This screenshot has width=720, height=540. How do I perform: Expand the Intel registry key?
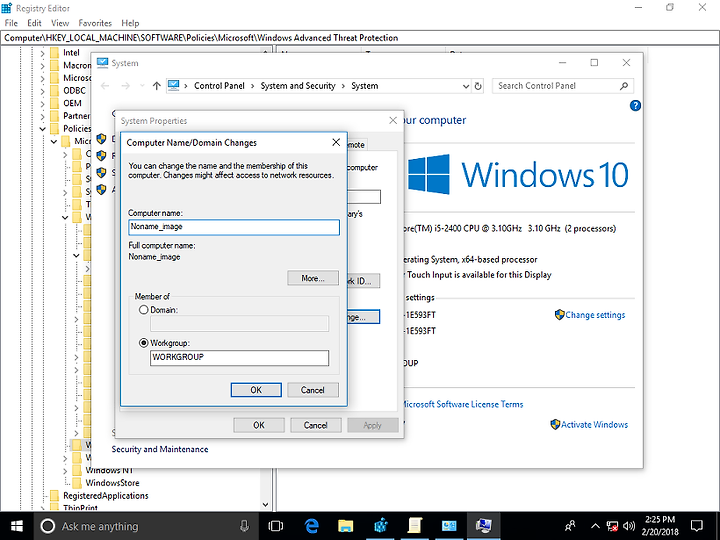click(x=42, y=53)
